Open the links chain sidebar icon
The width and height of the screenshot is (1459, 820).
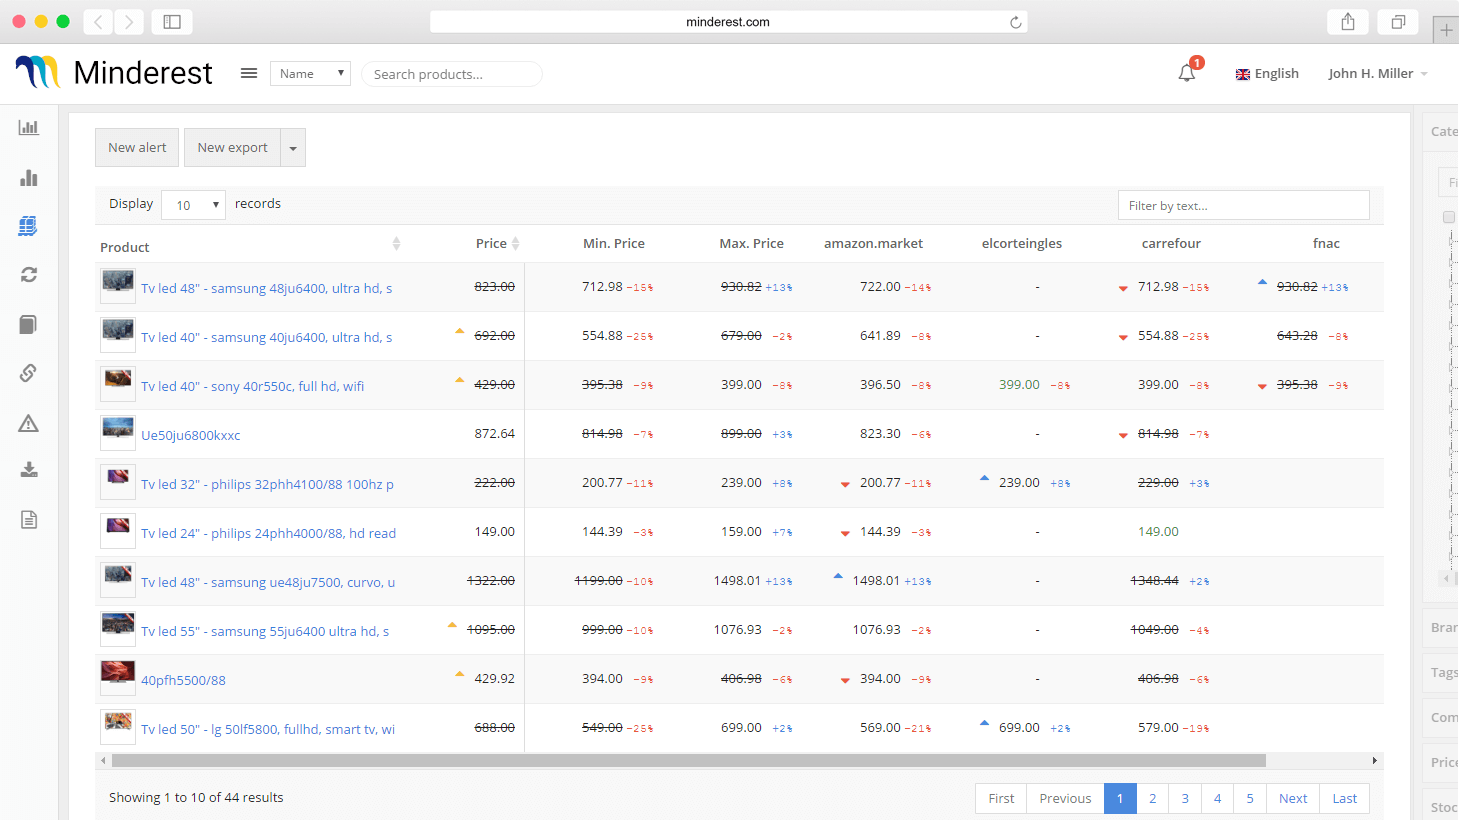[28, 373]
